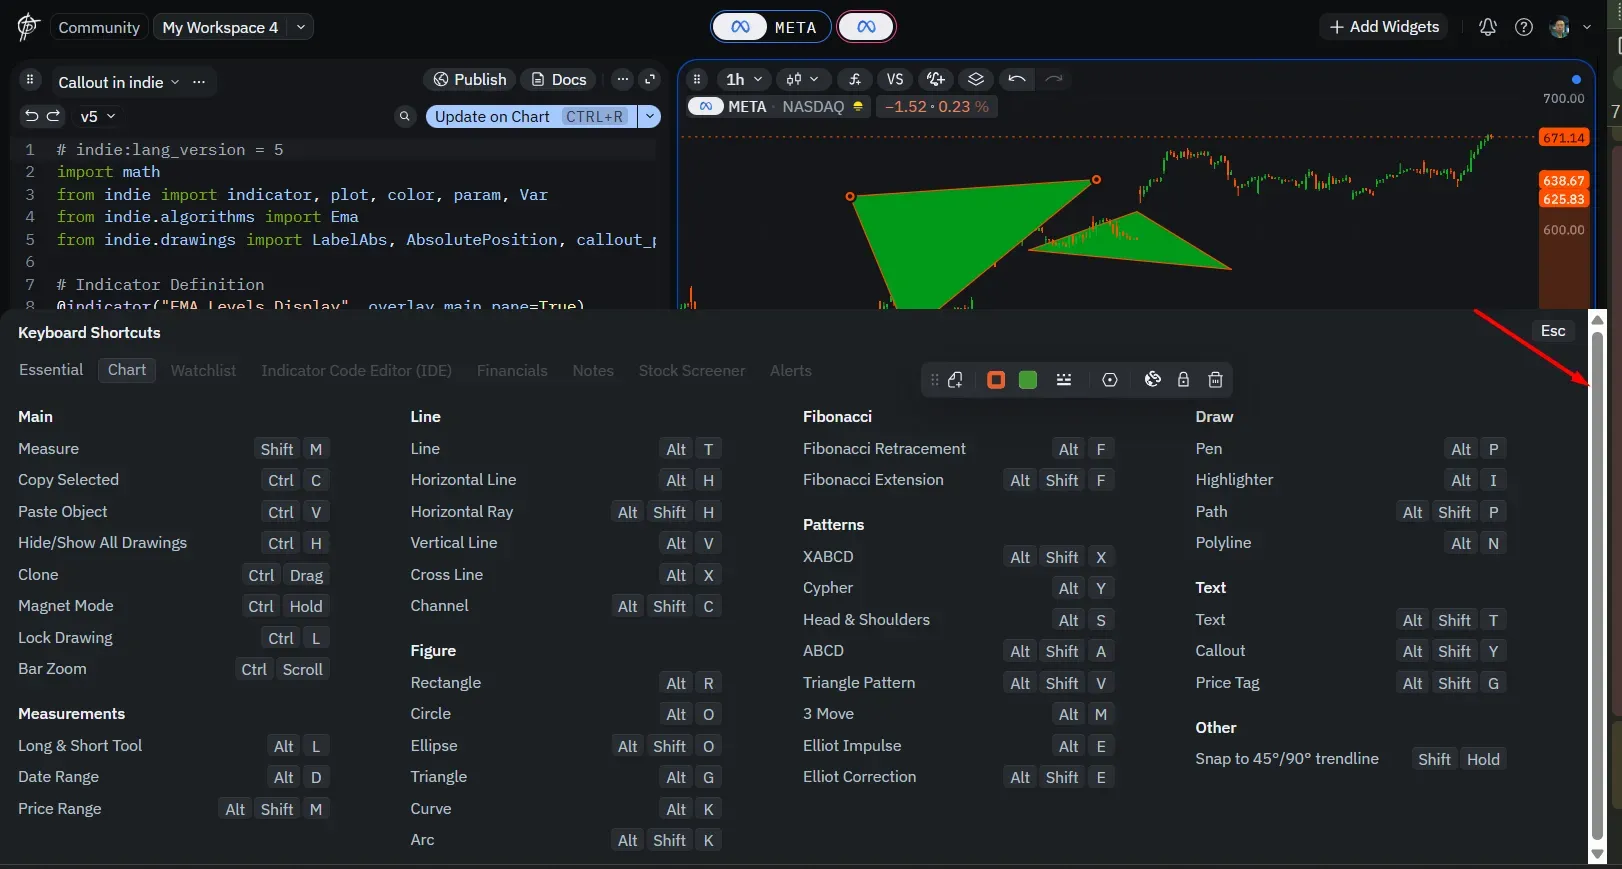1622x869 pixels.
Task: Toggle the expand editor panel icon
Action: click(650, 80)
